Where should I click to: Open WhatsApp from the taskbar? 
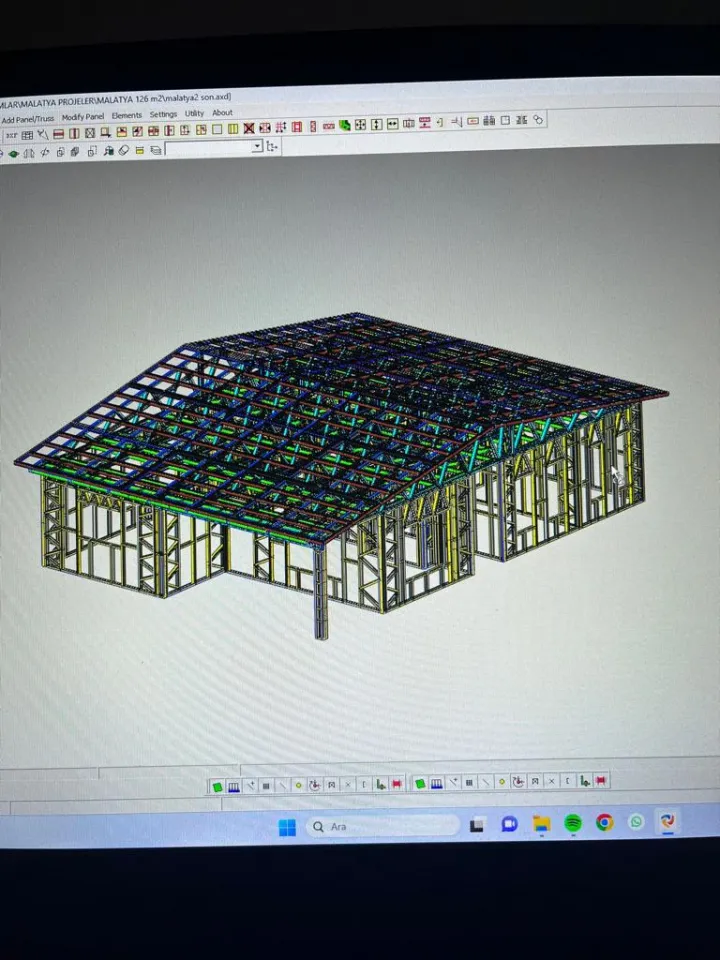(x=636, y=821)
